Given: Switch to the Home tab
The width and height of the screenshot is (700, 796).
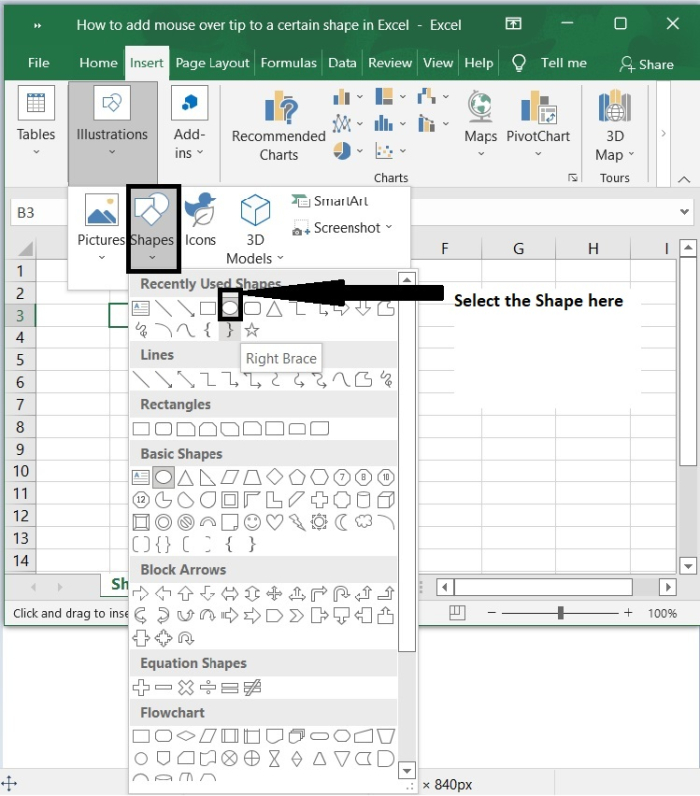Looking at the screenshot, I should pyautogui.click(x=98, y=63).
